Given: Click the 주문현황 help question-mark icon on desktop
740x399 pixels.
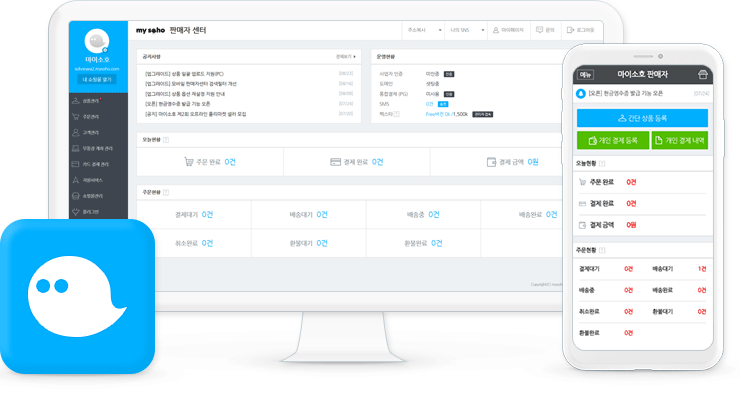Looking at the screenshot, I should (166, 192).
